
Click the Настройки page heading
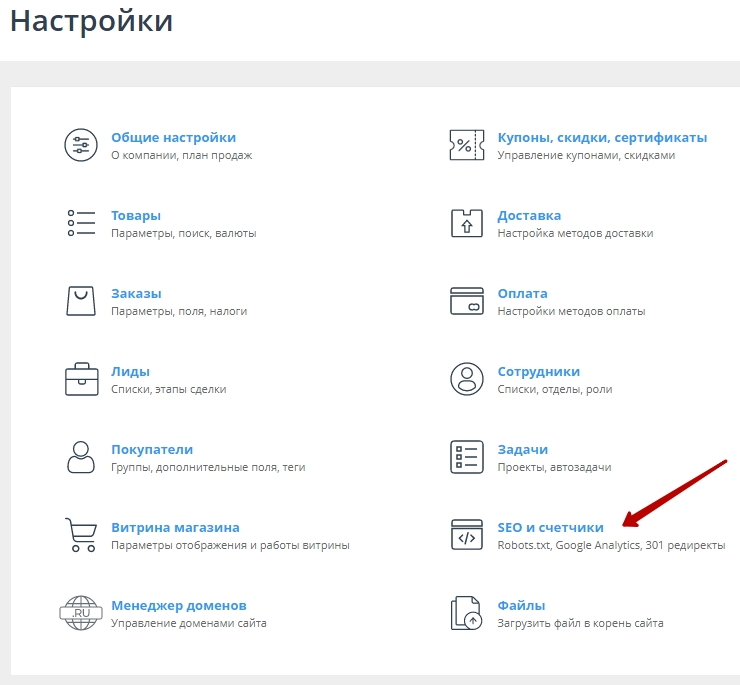coord(92,21)
